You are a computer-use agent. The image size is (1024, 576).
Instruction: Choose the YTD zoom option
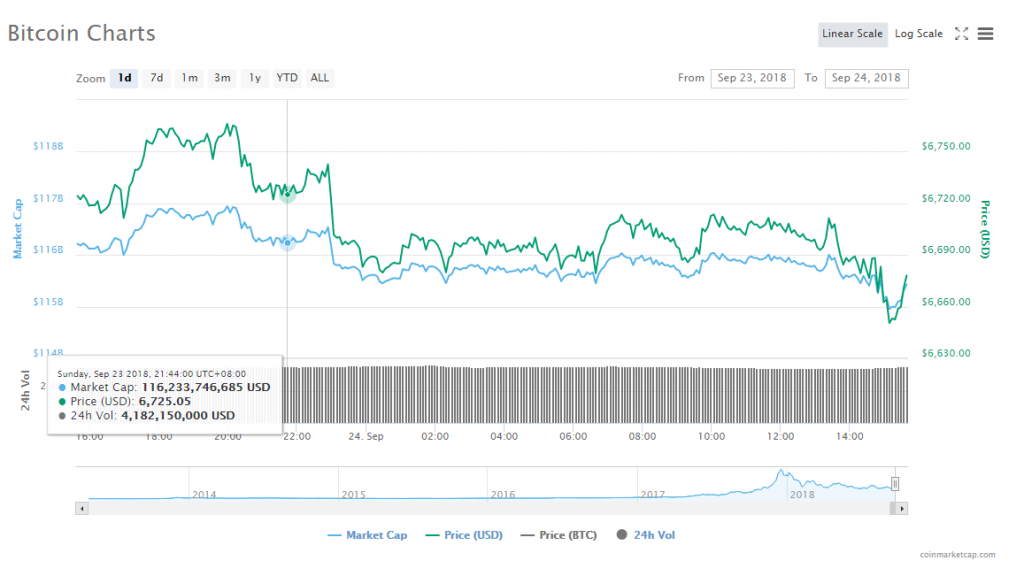point(287,78)
